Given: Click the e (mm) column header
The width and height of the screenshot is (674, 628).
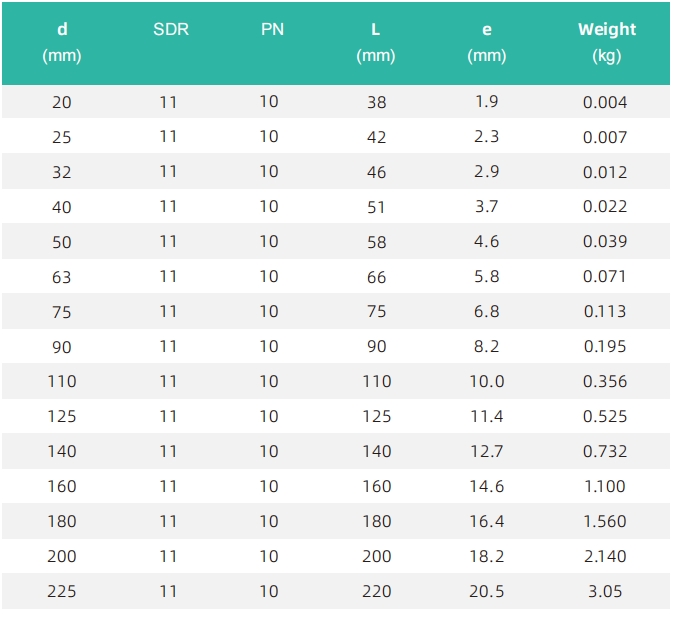Looking at the screenshot, I should (487, 42).
